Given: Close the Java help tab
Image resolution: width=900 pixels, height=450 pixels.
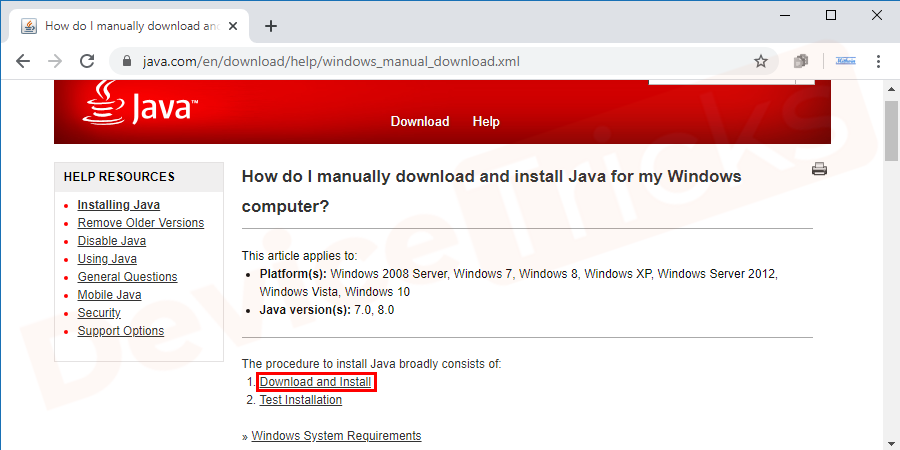Looking at the screenshot, I should click(x=233, y=26).
